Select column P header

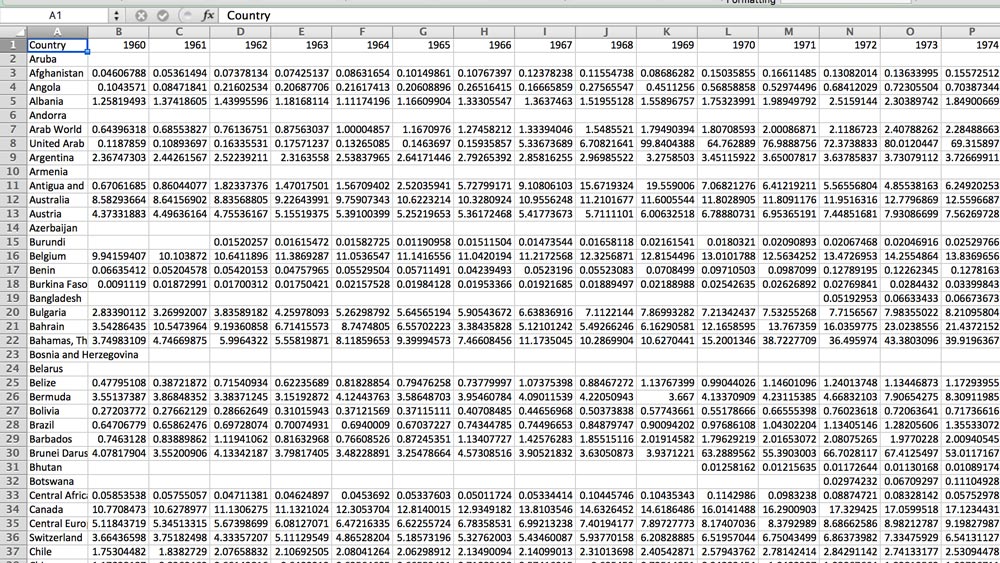(x=971, y=31)
